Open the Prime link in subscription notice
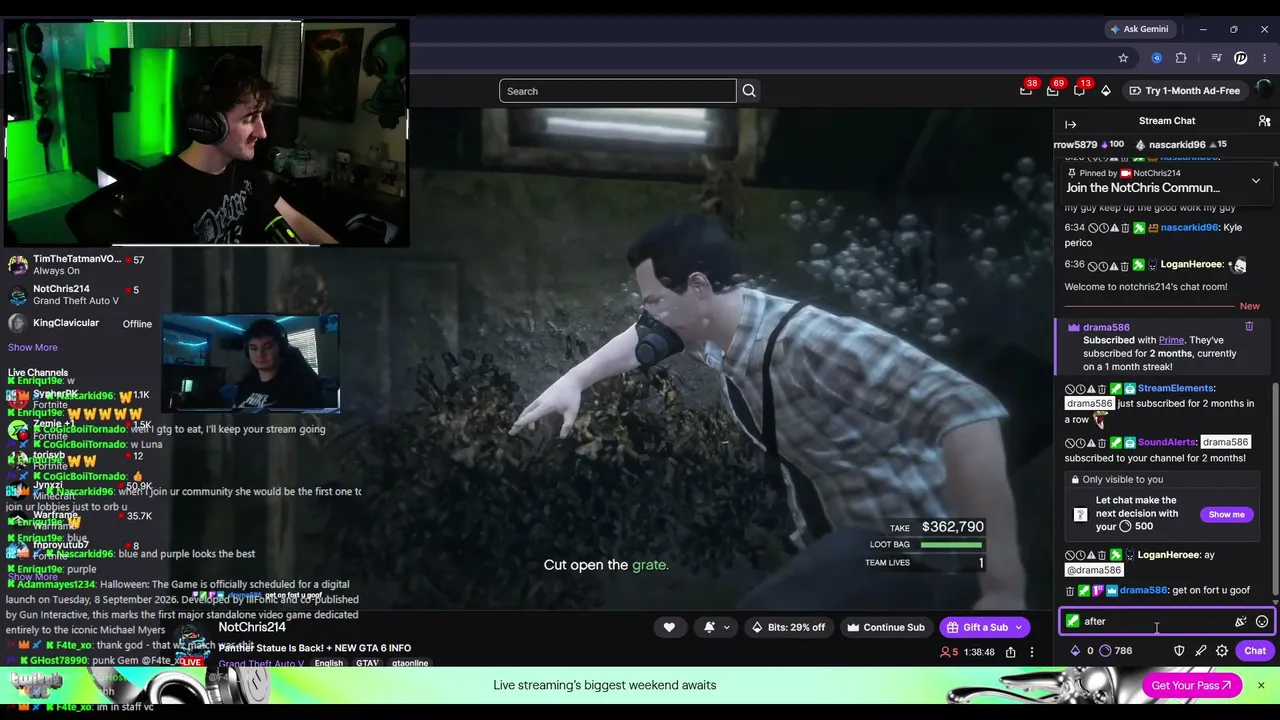The image size is (1280, 720). 1171,340
